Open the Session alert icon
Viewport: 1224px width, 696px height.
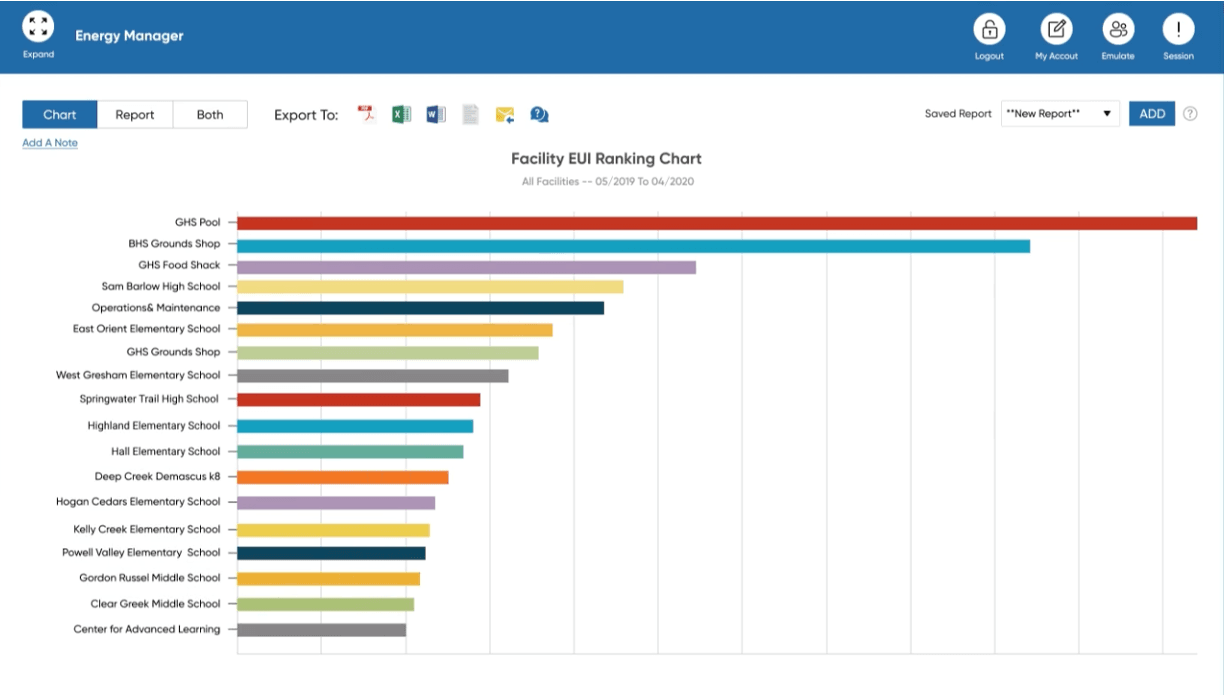1178,29
